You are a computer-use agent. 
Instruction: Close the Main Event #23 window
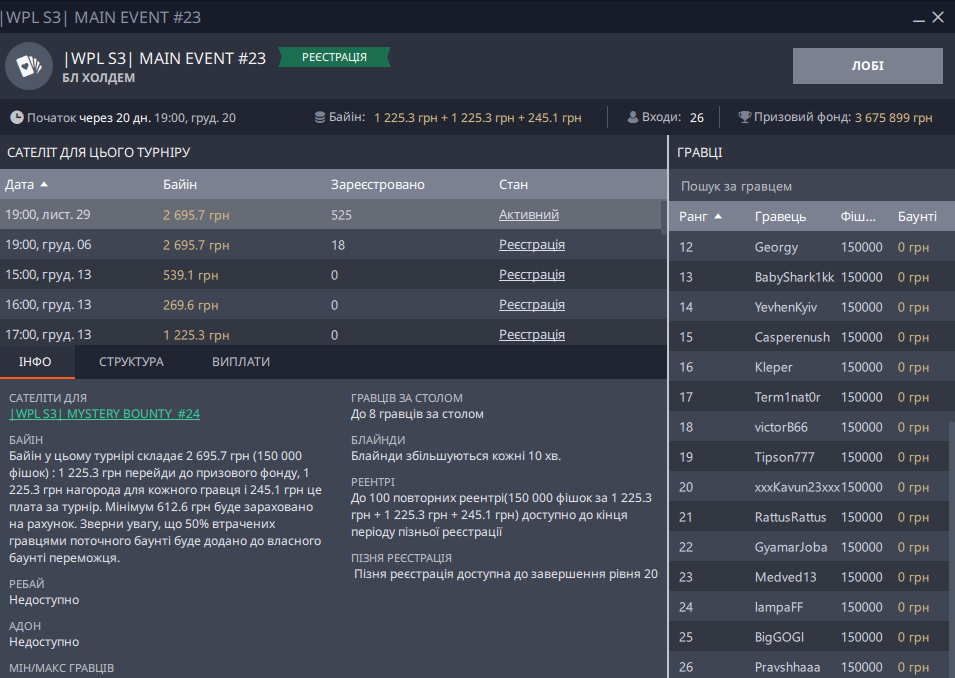coord(938,18)
